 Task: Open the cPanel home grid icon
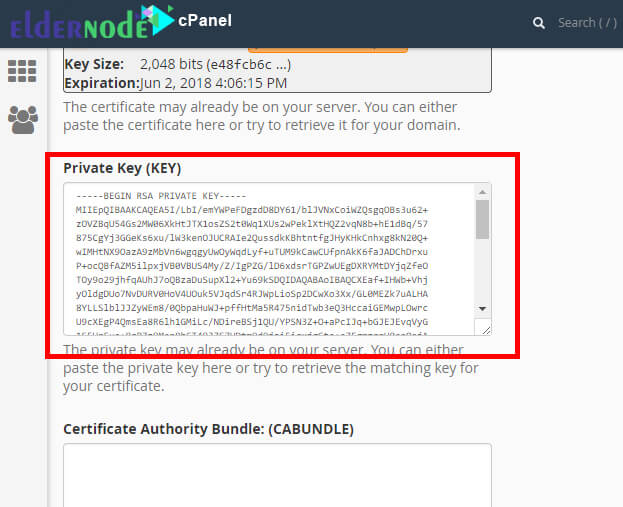point(22,71)
